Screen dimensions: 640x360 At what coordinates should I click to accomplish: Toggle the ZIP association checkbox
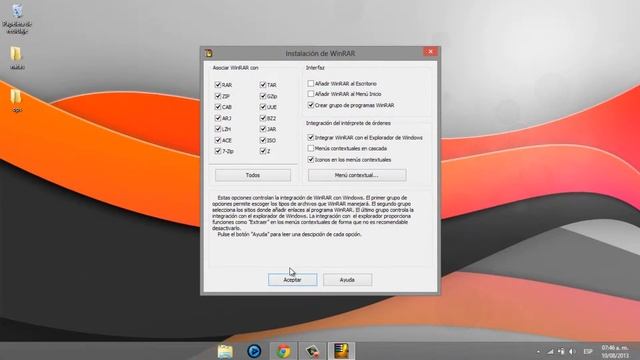[x=218, y=96]
